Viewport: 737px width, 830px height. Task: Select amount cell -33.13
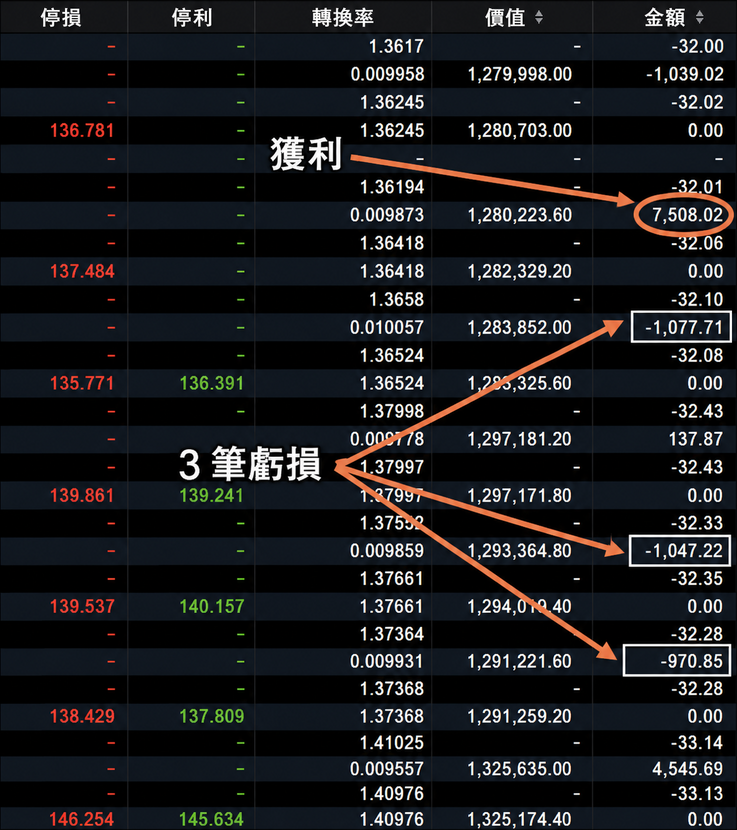coord(697,793)
